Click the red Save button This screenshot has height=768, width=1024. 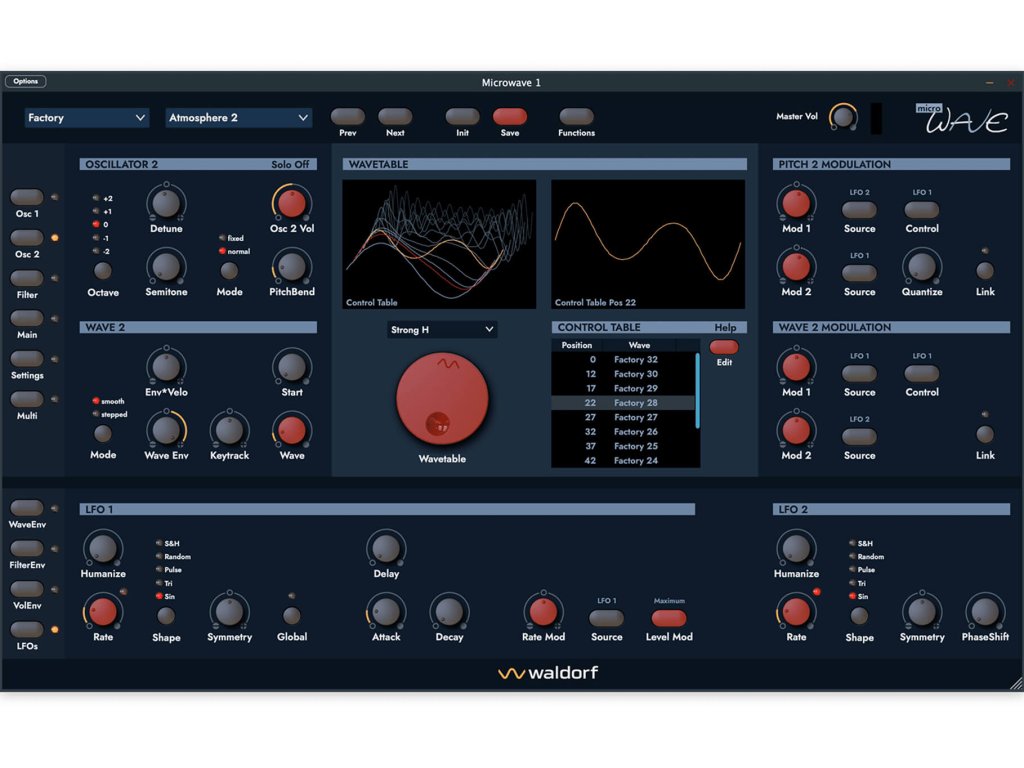pyautogui.click(x=509, y=117)
